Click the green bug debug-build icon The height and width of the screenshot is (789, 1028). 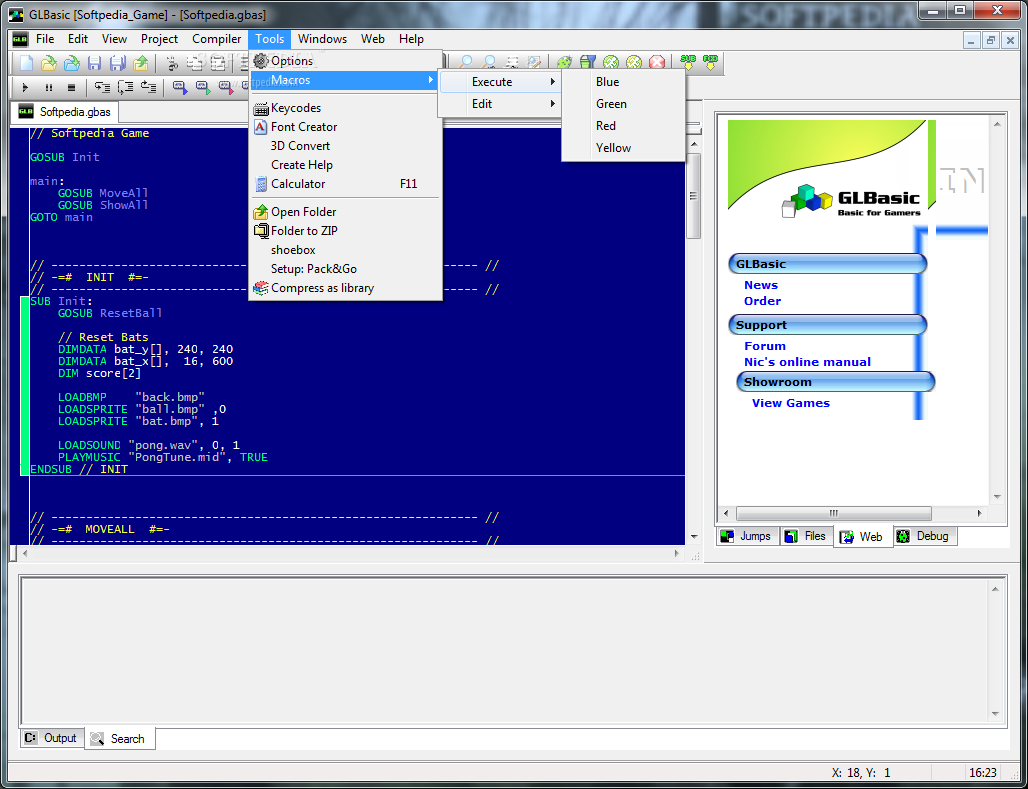coord(564,63)
